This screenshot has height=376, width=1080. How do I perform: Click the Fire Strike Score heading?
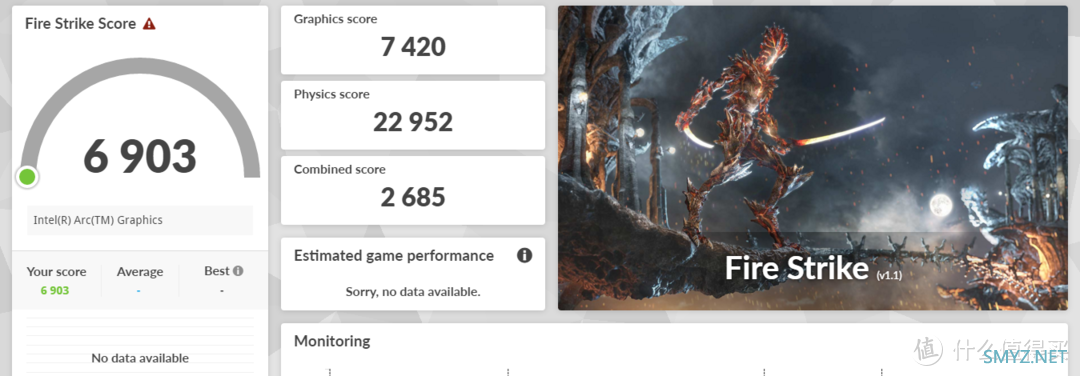coord(81,23)
